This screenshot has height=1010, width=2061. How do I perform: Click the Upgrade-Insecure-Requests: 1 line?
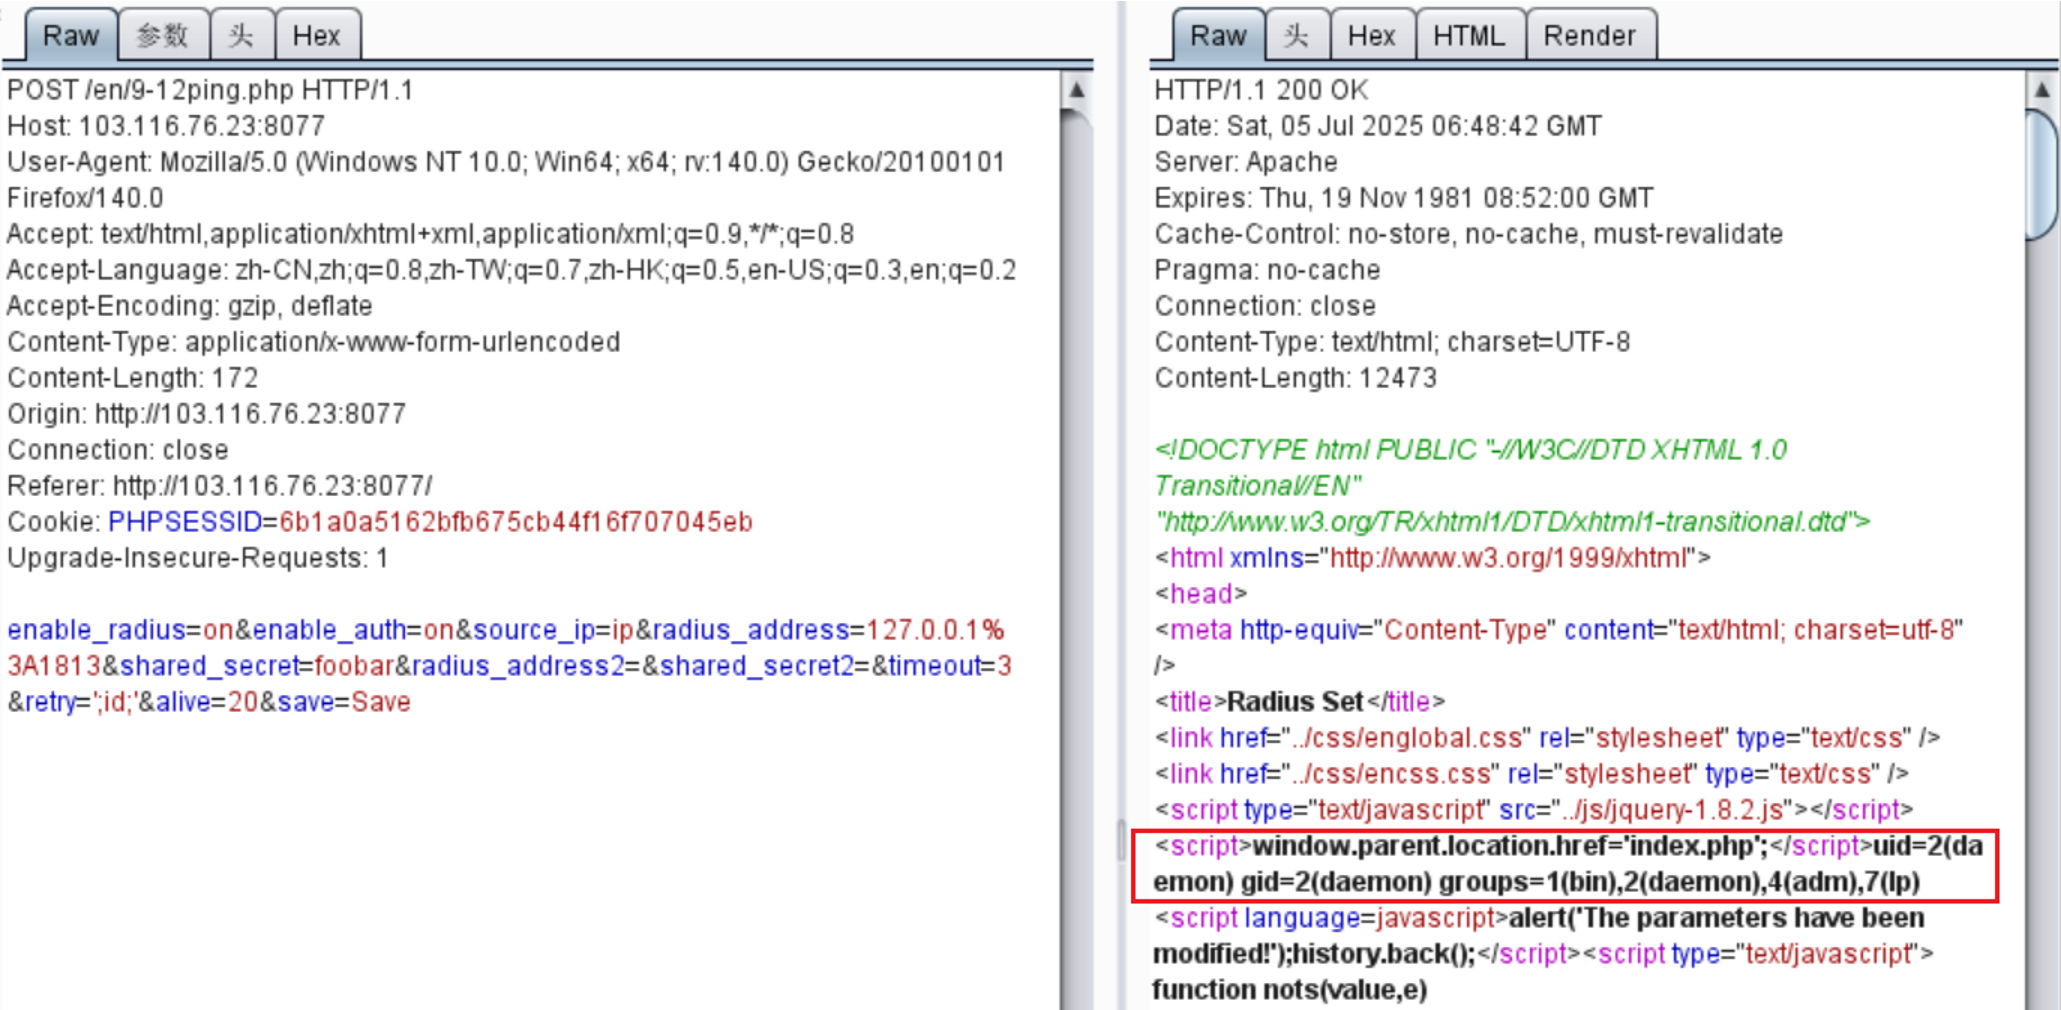(197, 558)
